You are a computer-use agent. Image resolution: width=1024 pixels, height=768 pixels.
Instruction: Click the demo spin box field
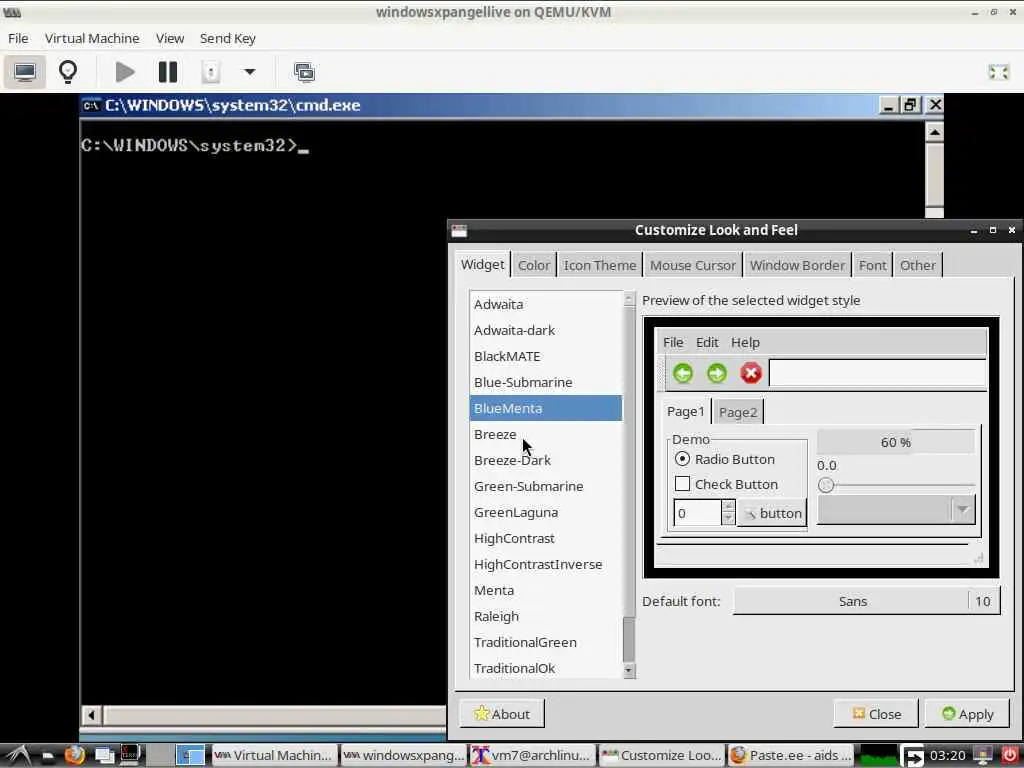point(697,513)
